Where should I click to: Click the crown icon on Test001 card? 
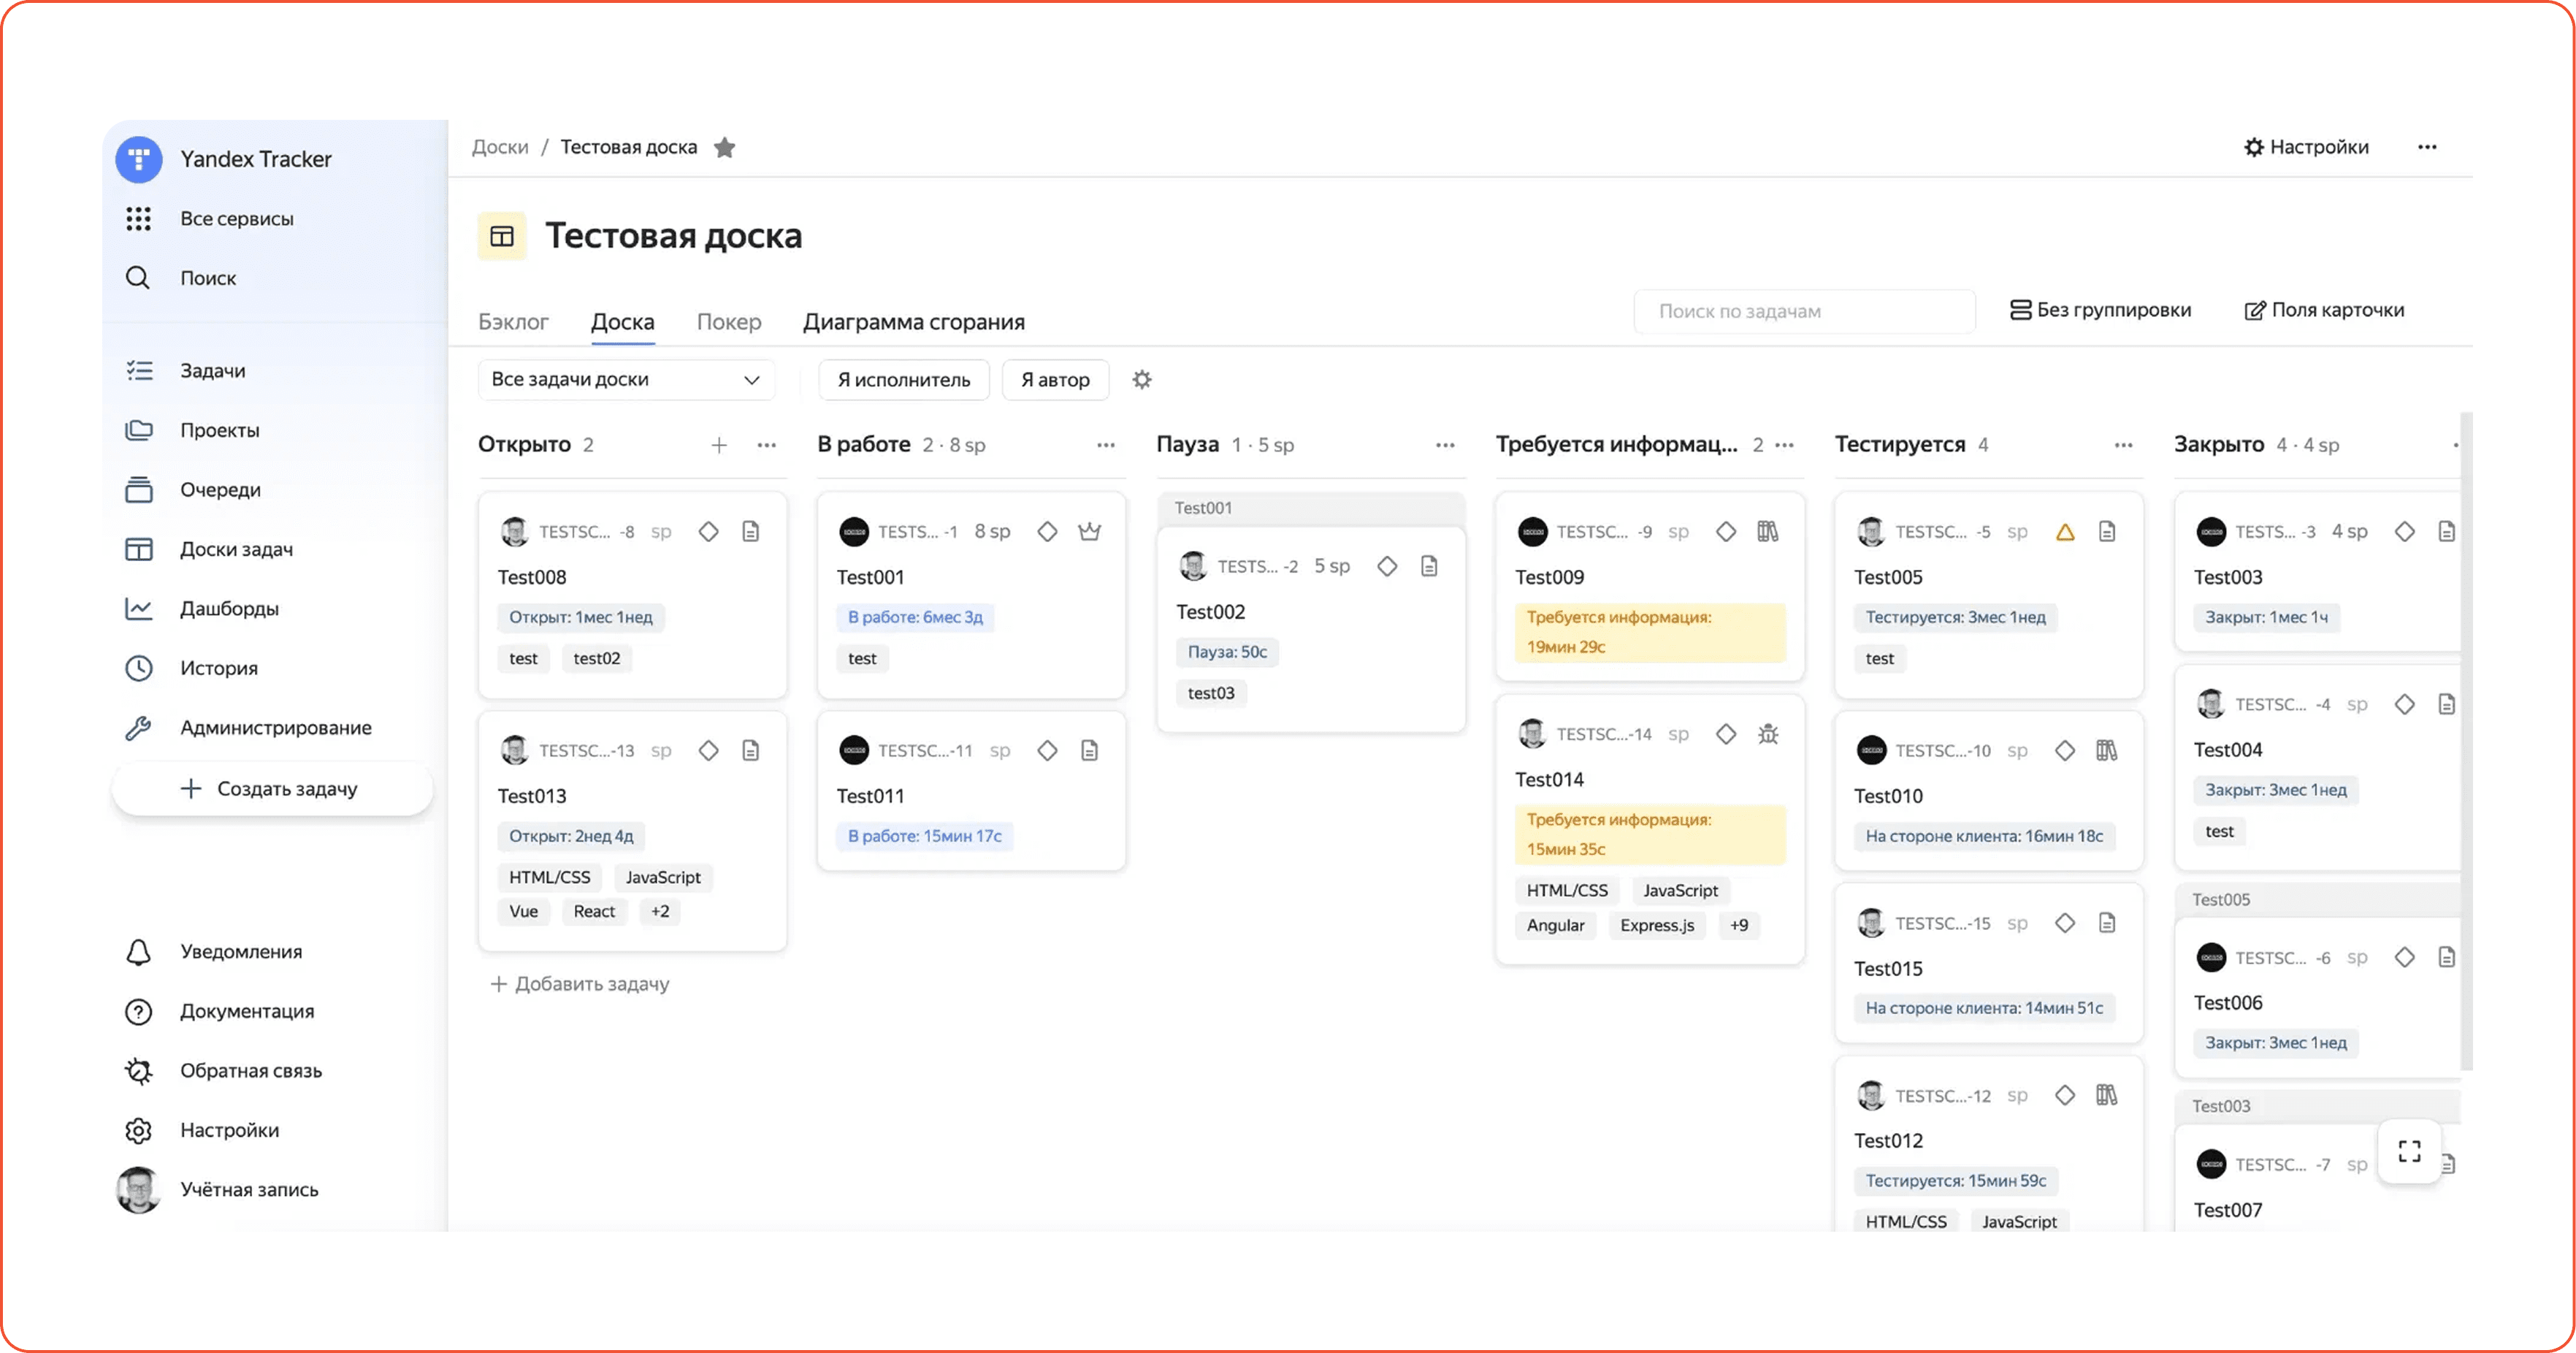(x=1090, y=532)
